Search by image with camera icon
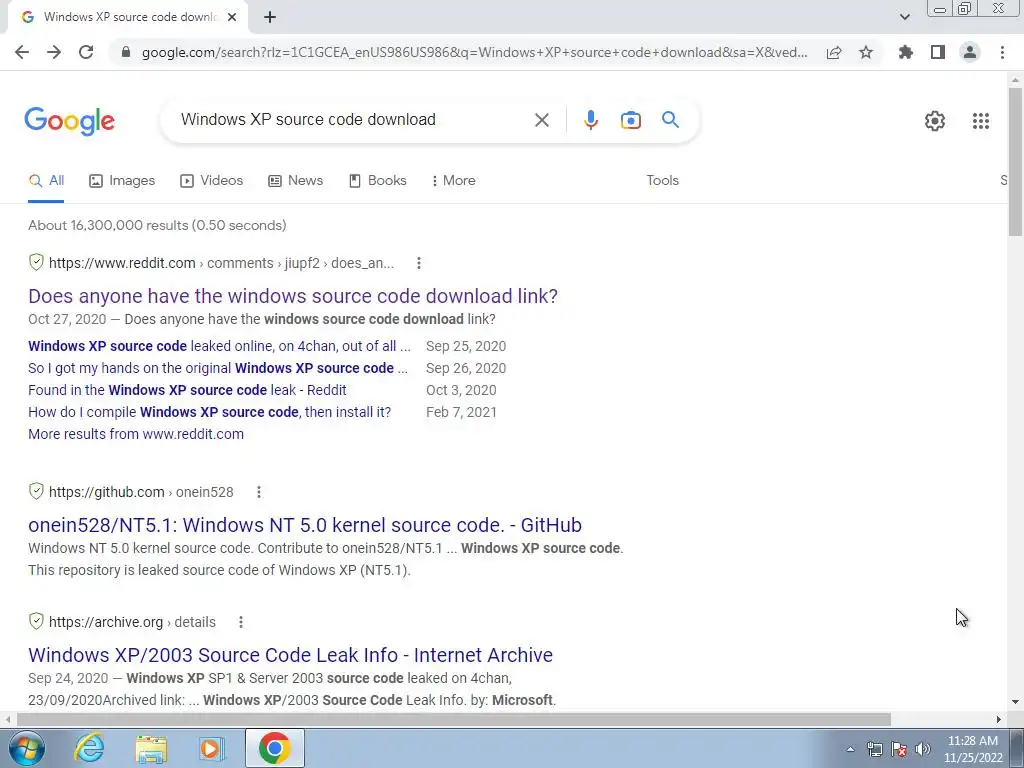 [631, 120]
